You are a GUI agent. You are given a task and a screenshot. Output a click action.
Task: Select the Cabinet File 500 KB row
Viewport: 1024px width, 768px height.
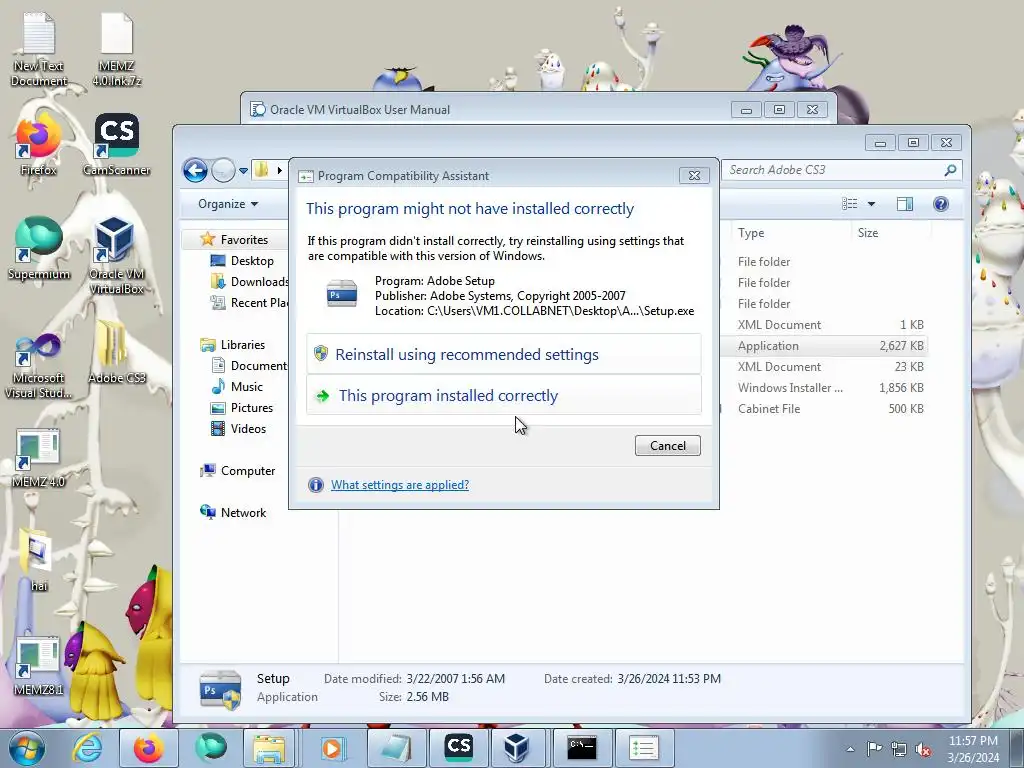point(824,408)
